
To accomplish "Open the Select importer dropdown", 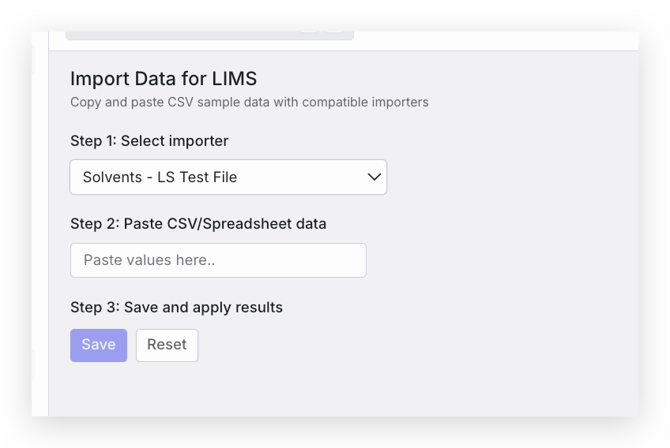I will coord(227,177).
